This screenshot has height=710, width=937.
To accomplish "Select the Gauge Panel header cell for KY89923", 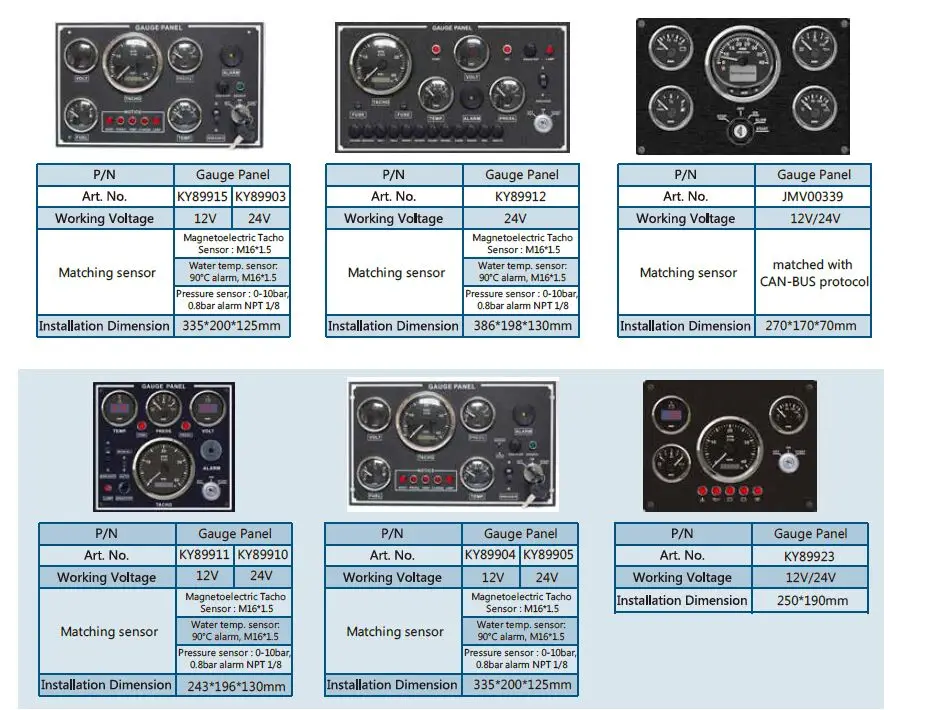I will click(x=813, y=533).
